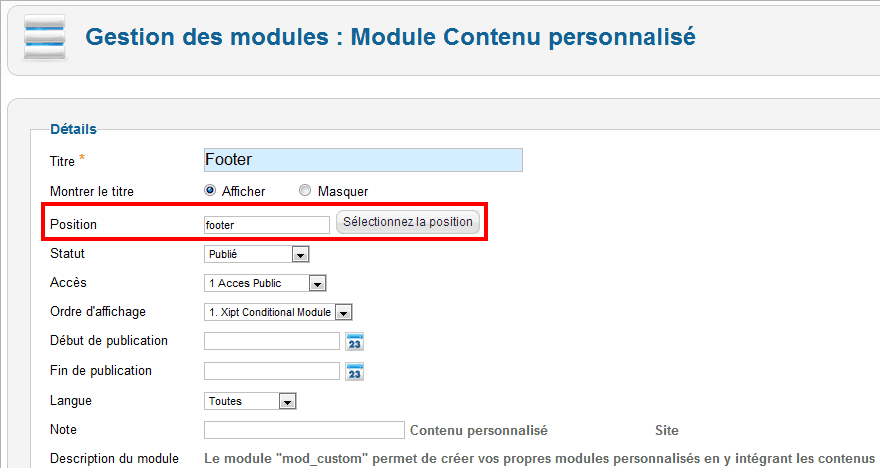The width and height of the screenshot is (880, 468).
Task: Open calendar for Fin de publication
Action: click(x=355, y=371)
